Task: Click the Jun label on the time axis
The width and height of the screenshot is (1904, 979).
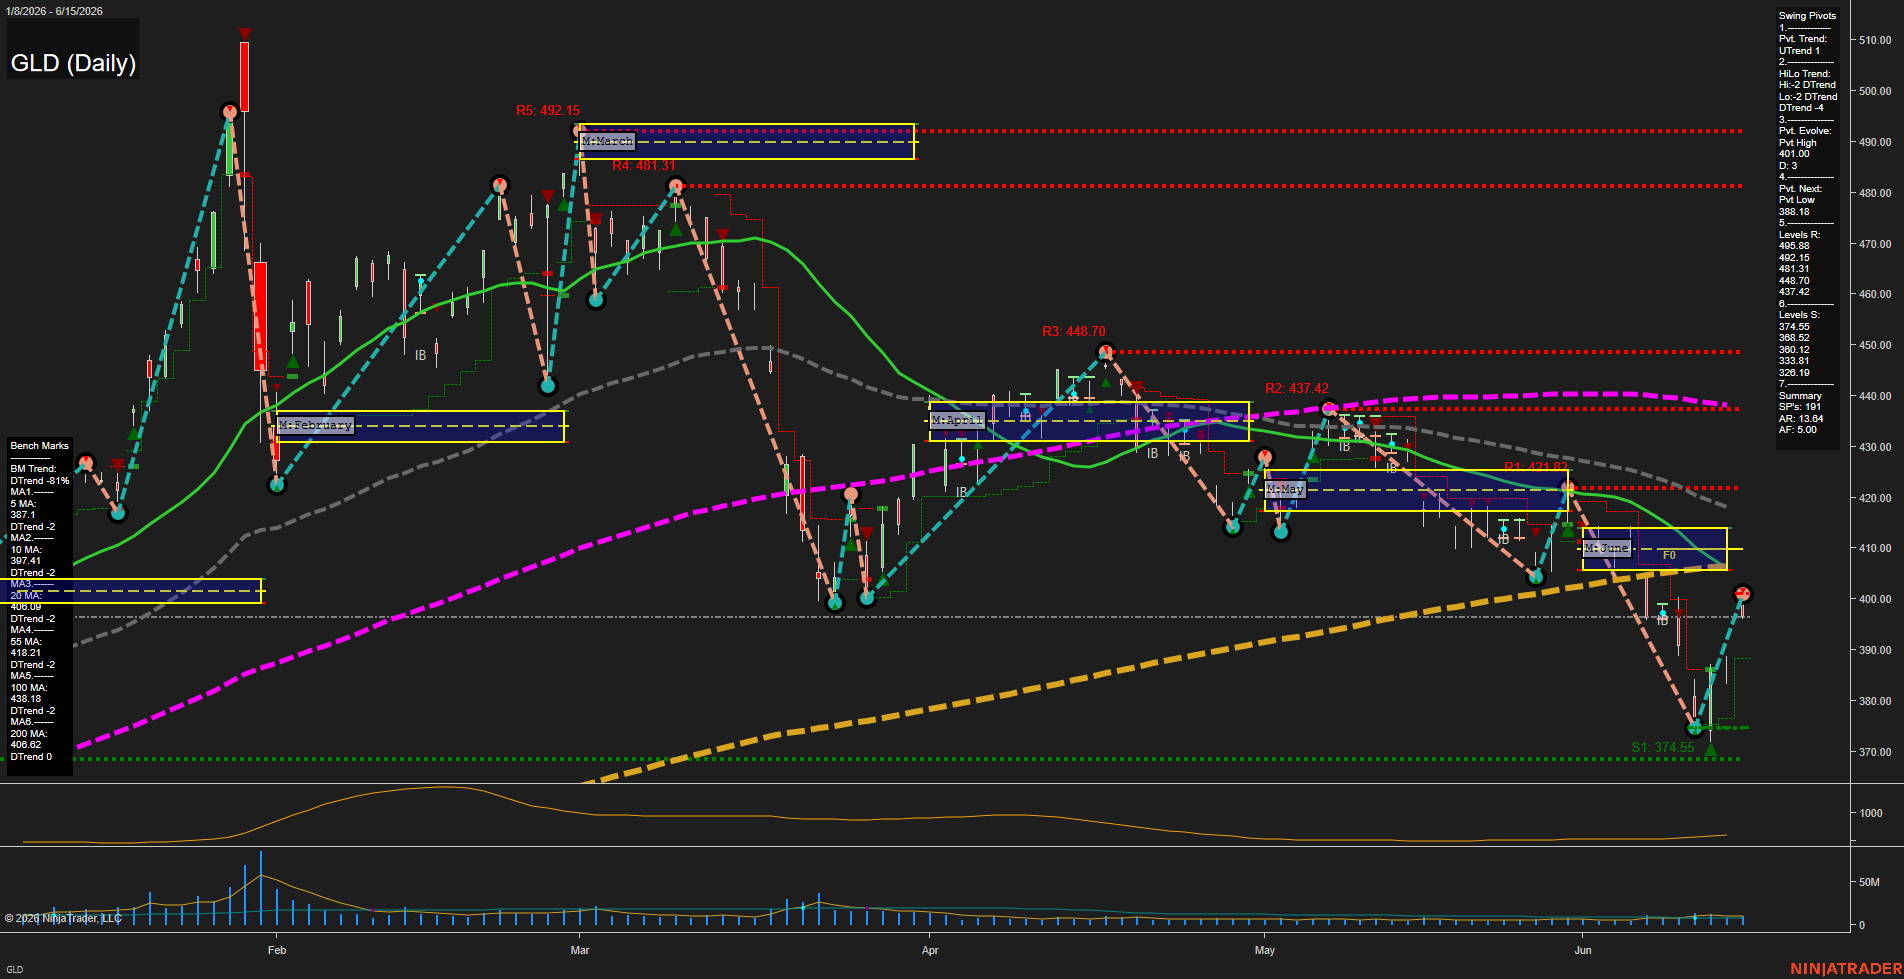Action: 1583,950
